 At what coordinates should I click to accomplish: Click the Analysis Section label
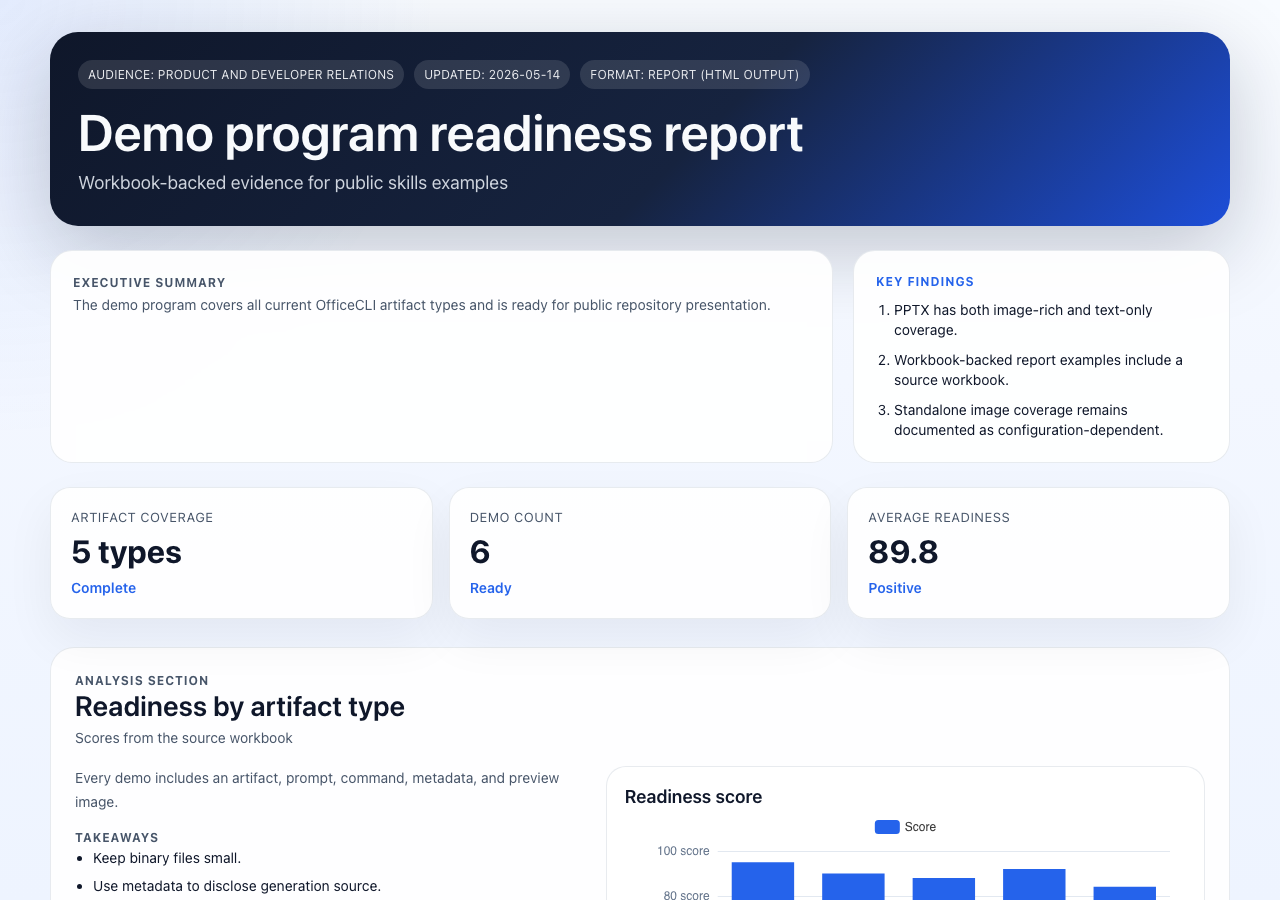tap(142, 681)
